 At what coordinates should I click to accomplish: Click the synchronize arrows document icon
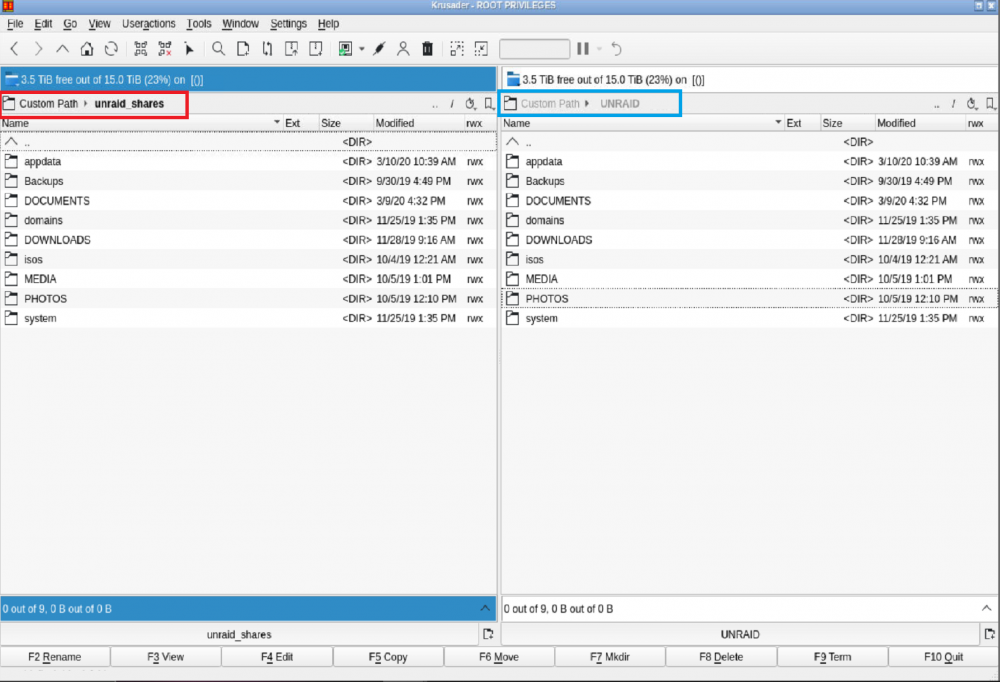tap(267, 48)
